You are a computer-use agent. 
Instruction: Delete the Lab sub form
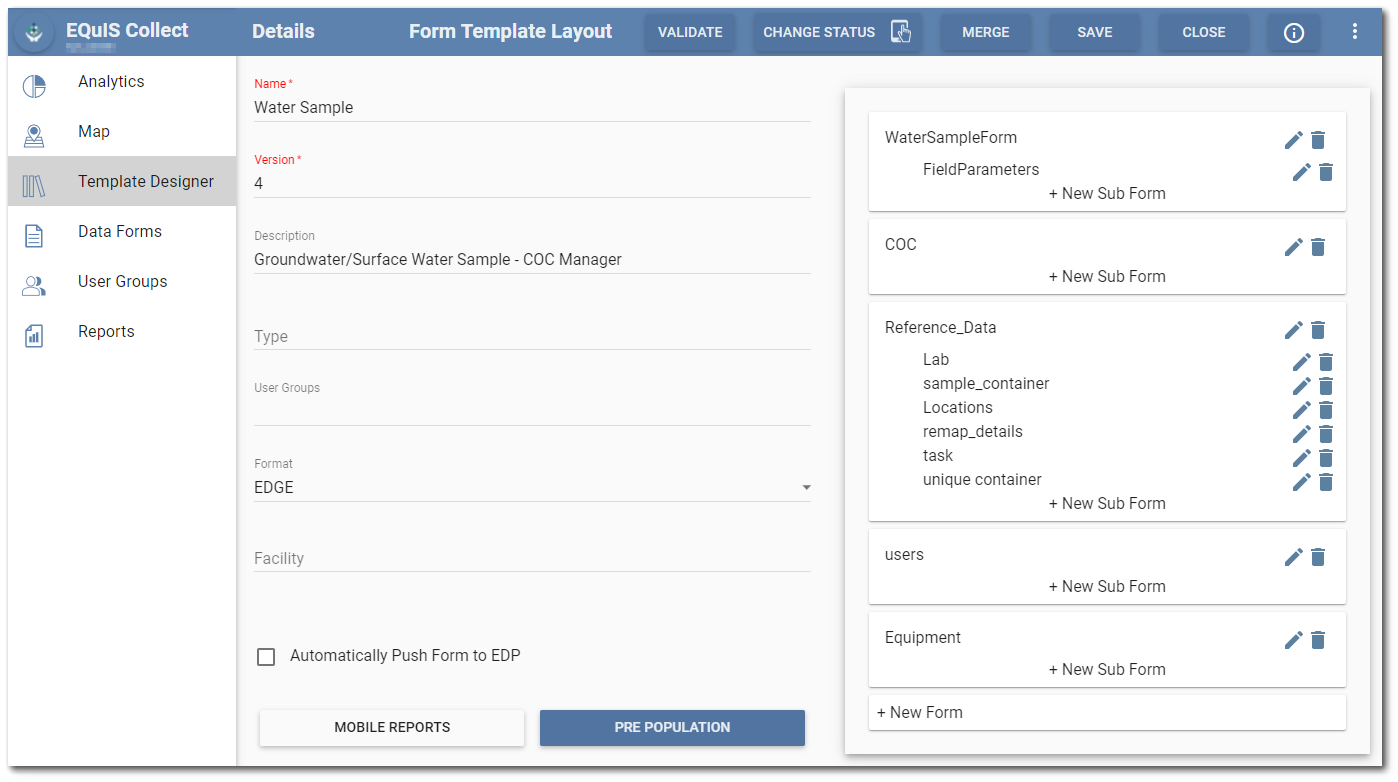[1326, 362]
